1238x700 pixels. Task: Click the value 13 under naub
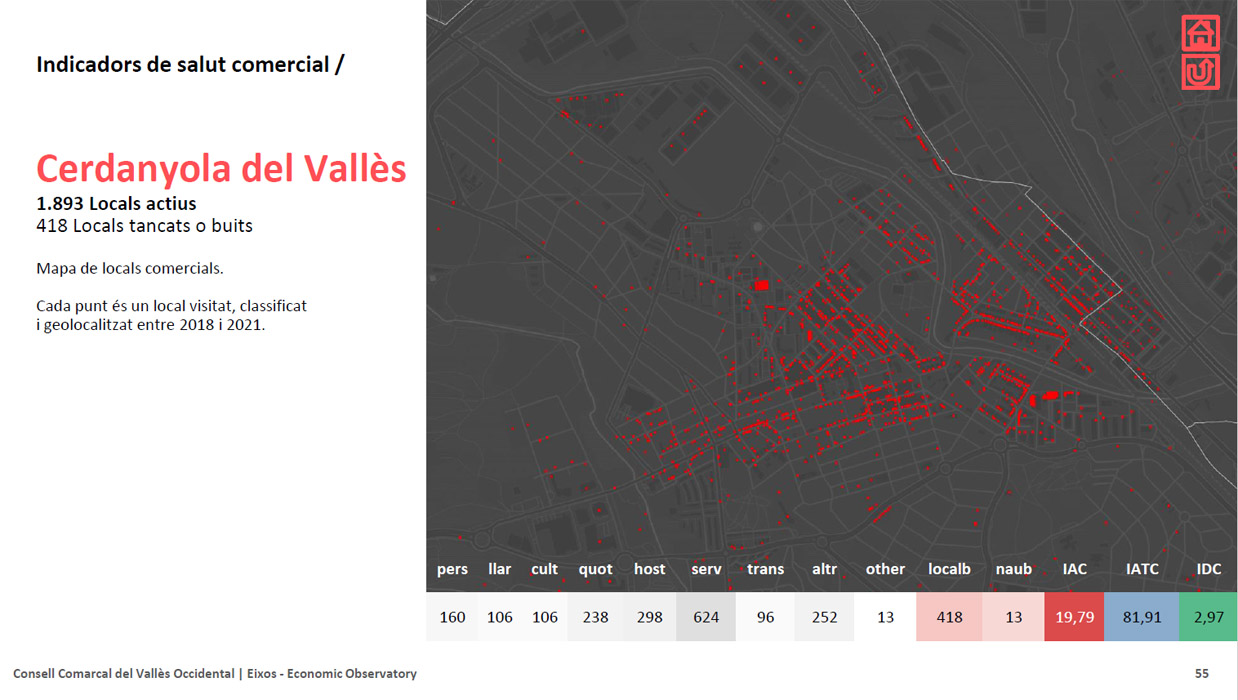pyautogui.click(x=1014, y=617)
